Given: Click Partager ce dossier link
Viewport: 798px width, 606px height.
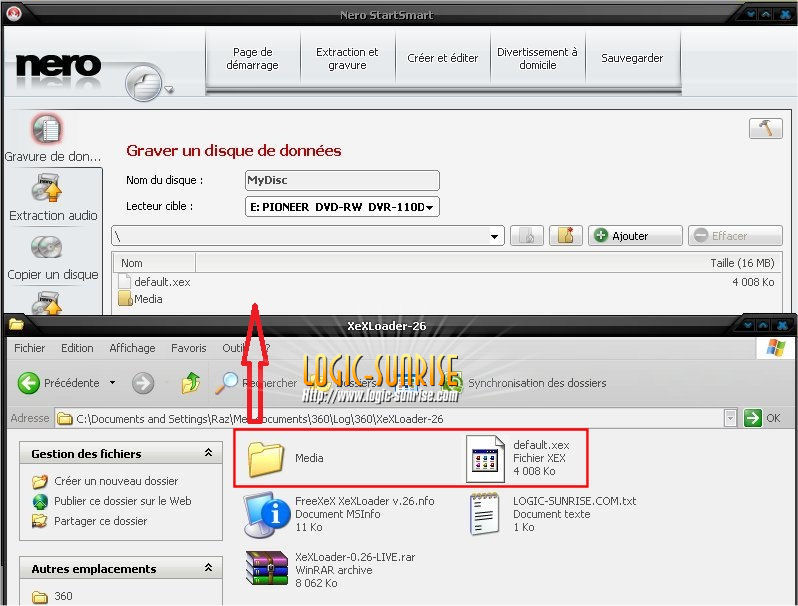Looking at the screenshot, I should coord(101,521).
